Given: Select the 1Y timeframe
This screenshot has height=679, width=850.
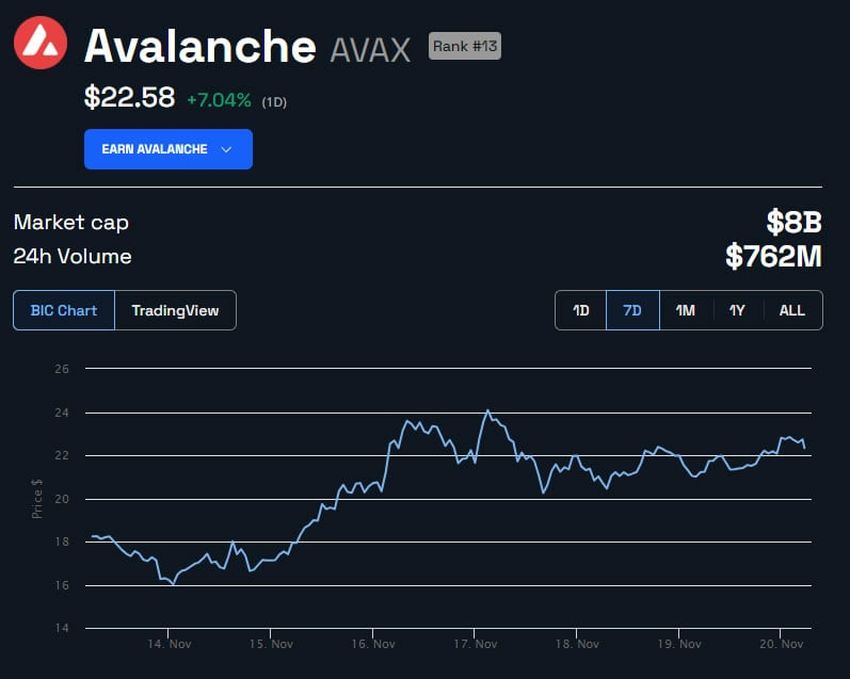Looking at the screenshot, I should [x=736, y=310].
